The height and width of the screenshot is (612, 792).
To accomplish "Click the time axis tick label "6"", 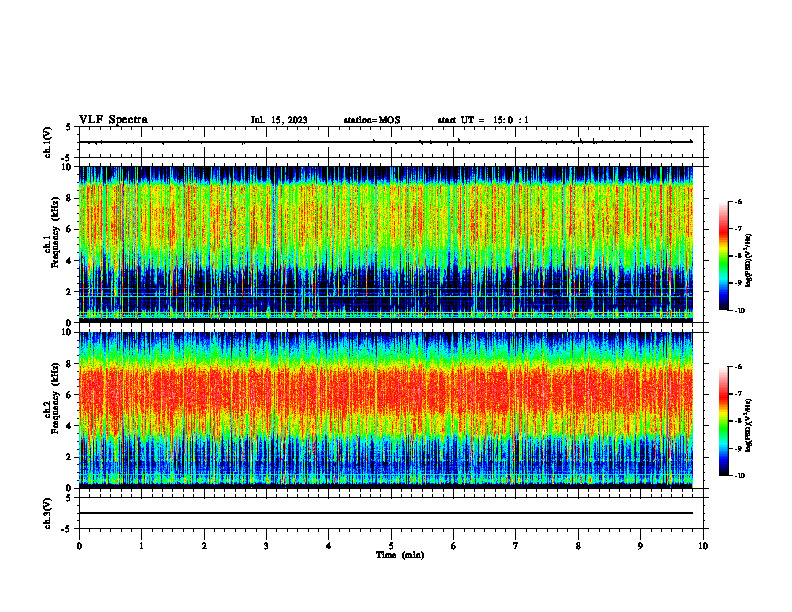I will click(454, 546).
